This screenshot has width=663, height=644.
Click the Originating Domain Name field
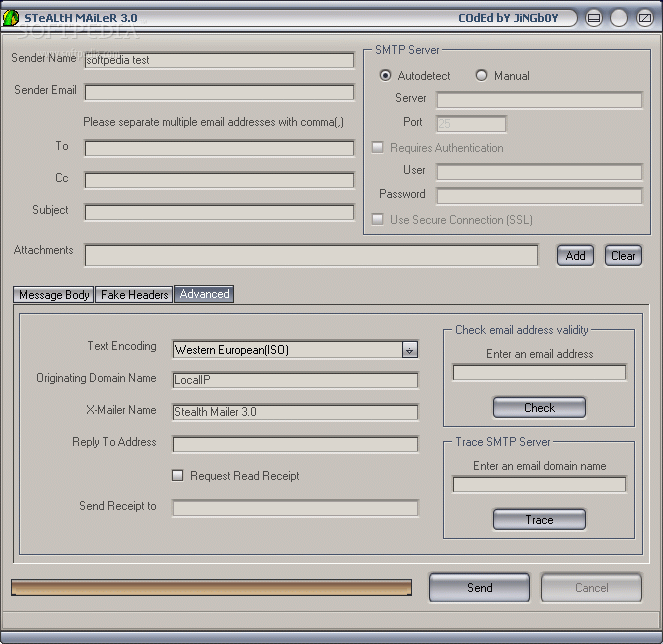(x=295, y=380)
